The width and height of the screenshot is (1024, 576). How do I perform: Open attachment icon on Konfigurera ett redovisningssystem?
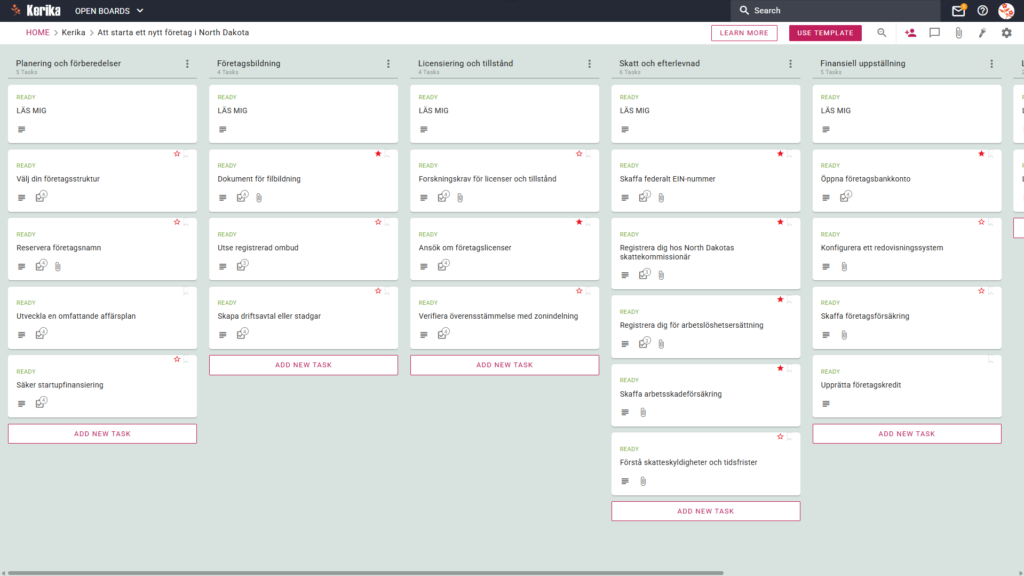click(x=844, y=266)
